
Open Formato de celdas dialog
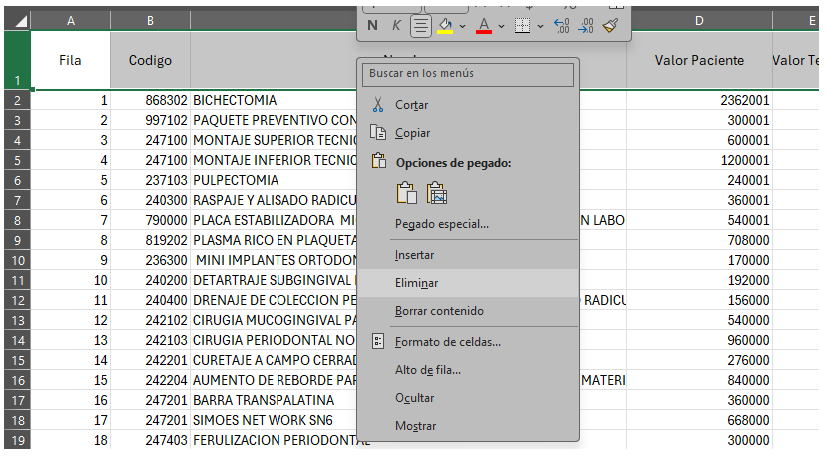point(447,342)
